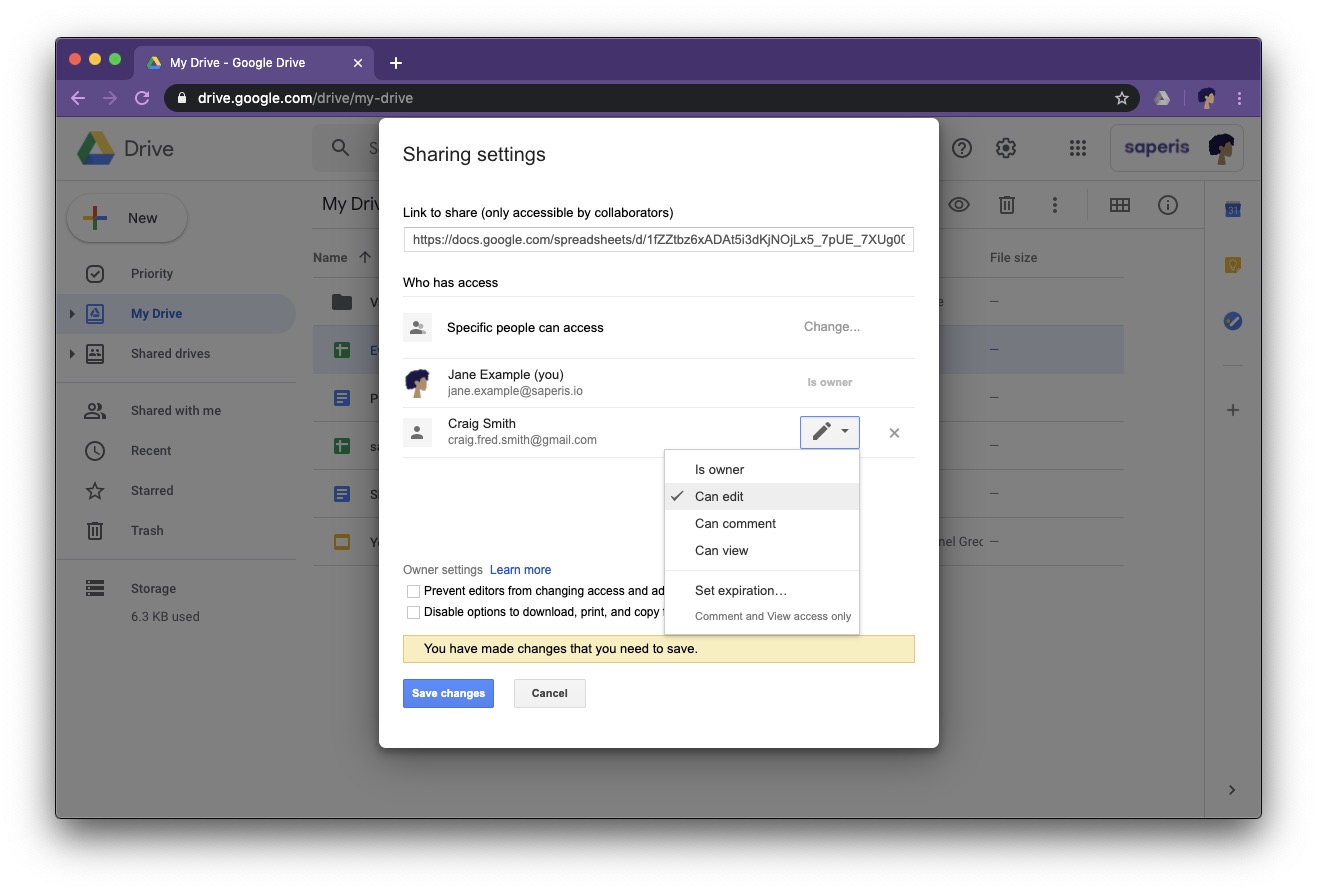
Task: Click the View details info icon
Action: [1167, 204]
